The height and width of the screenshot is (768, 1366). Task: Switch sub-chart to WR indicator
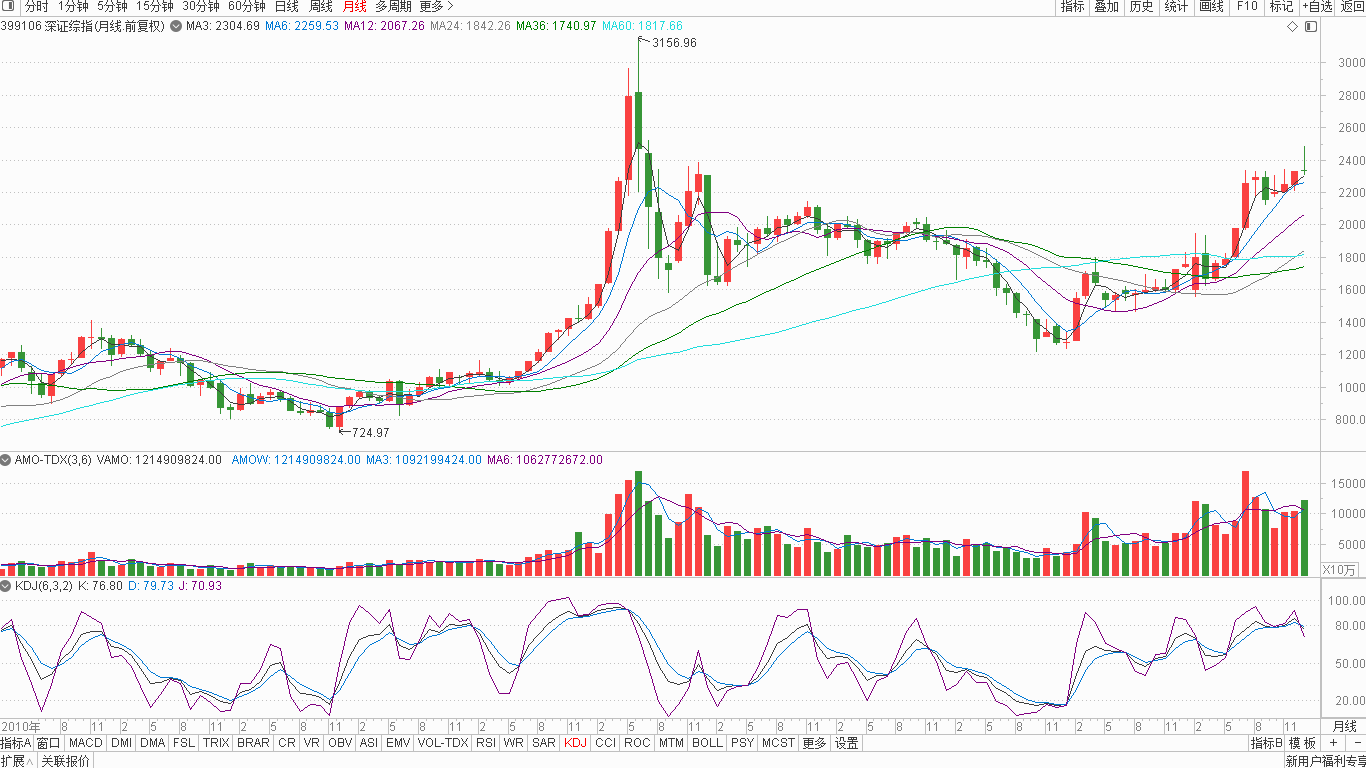pyautogui.click(x=514, y=743)
